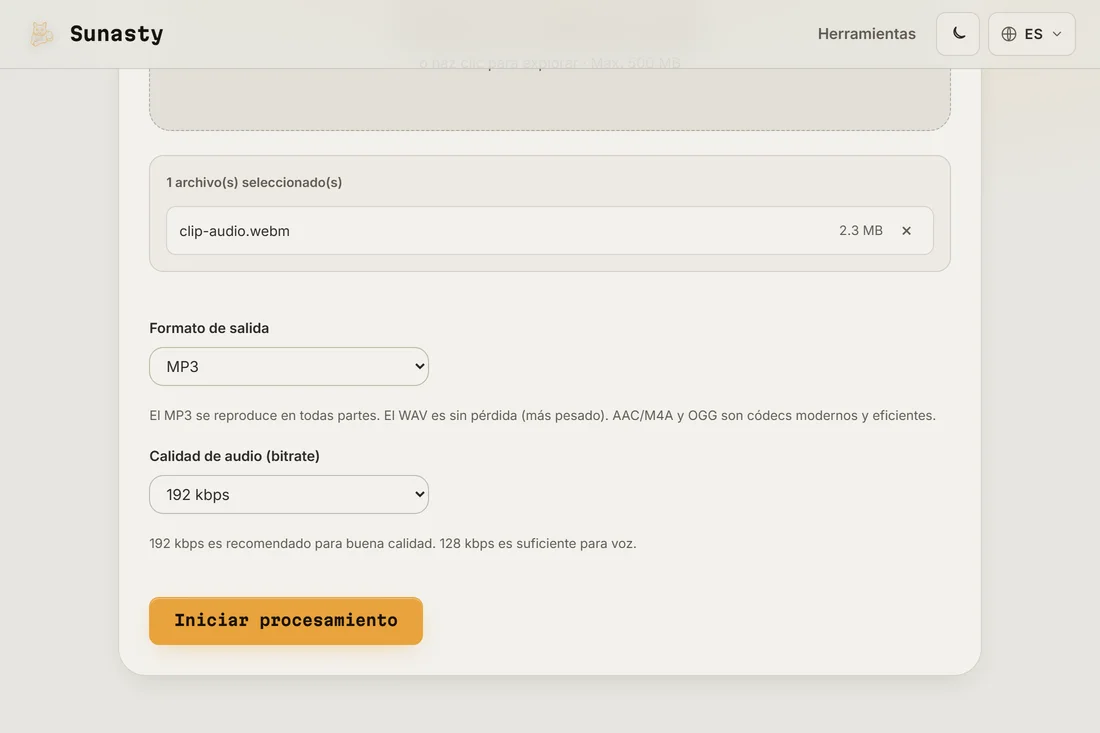This screenshot has height=733, width=1100.
Task: Click the Formato de salida label
Action: point(209,328)
